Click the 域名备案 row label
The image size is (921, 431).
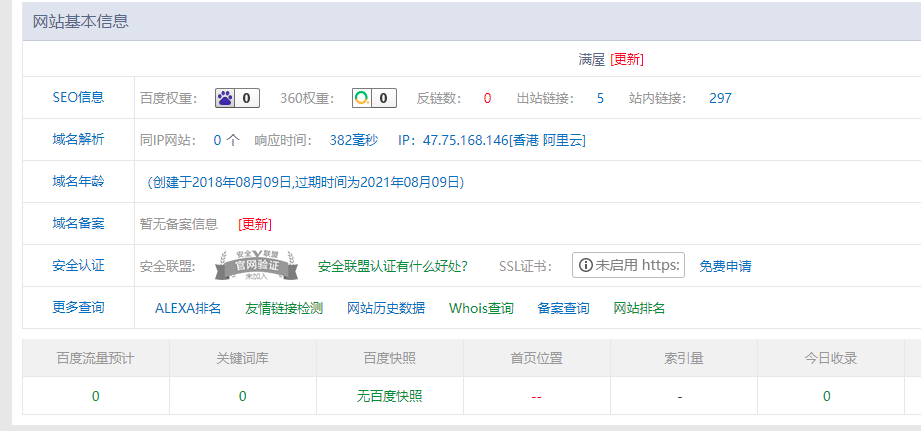[x=78, y=223]
